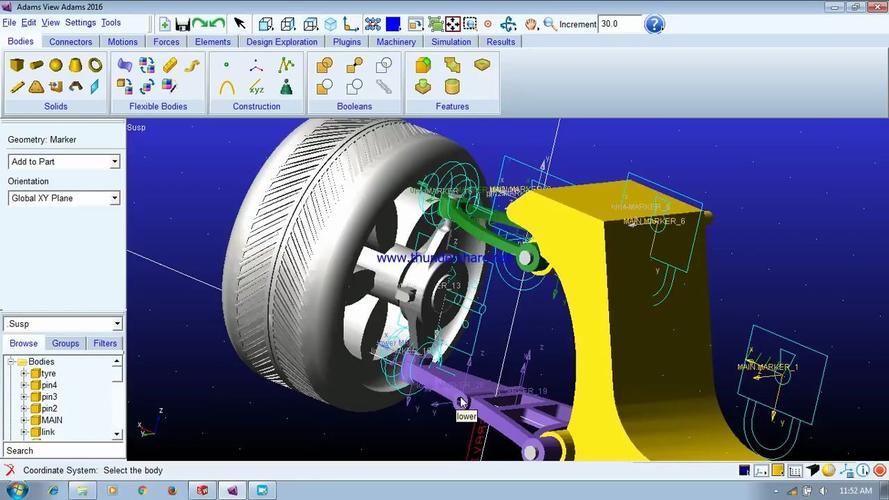Select the Cylinder solid tool

37,65
